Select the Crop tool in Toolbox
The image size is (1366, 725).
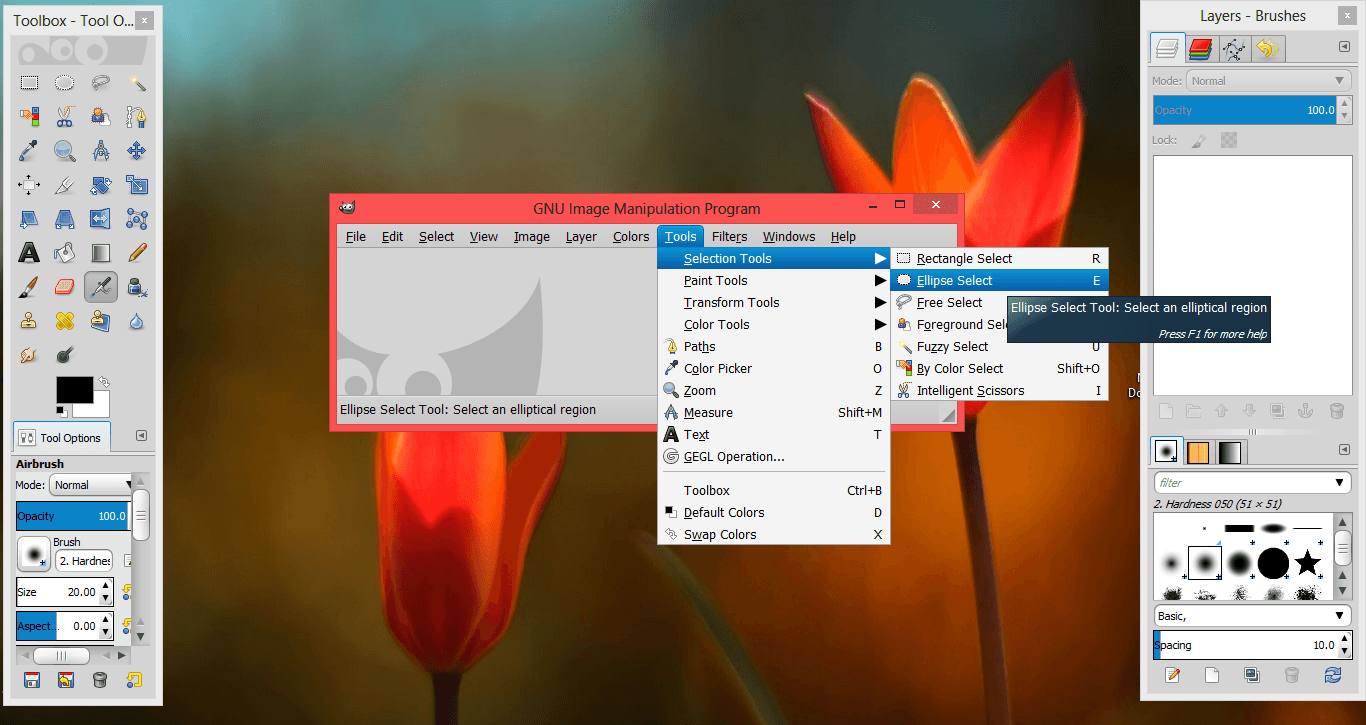(x=65, y=185)
